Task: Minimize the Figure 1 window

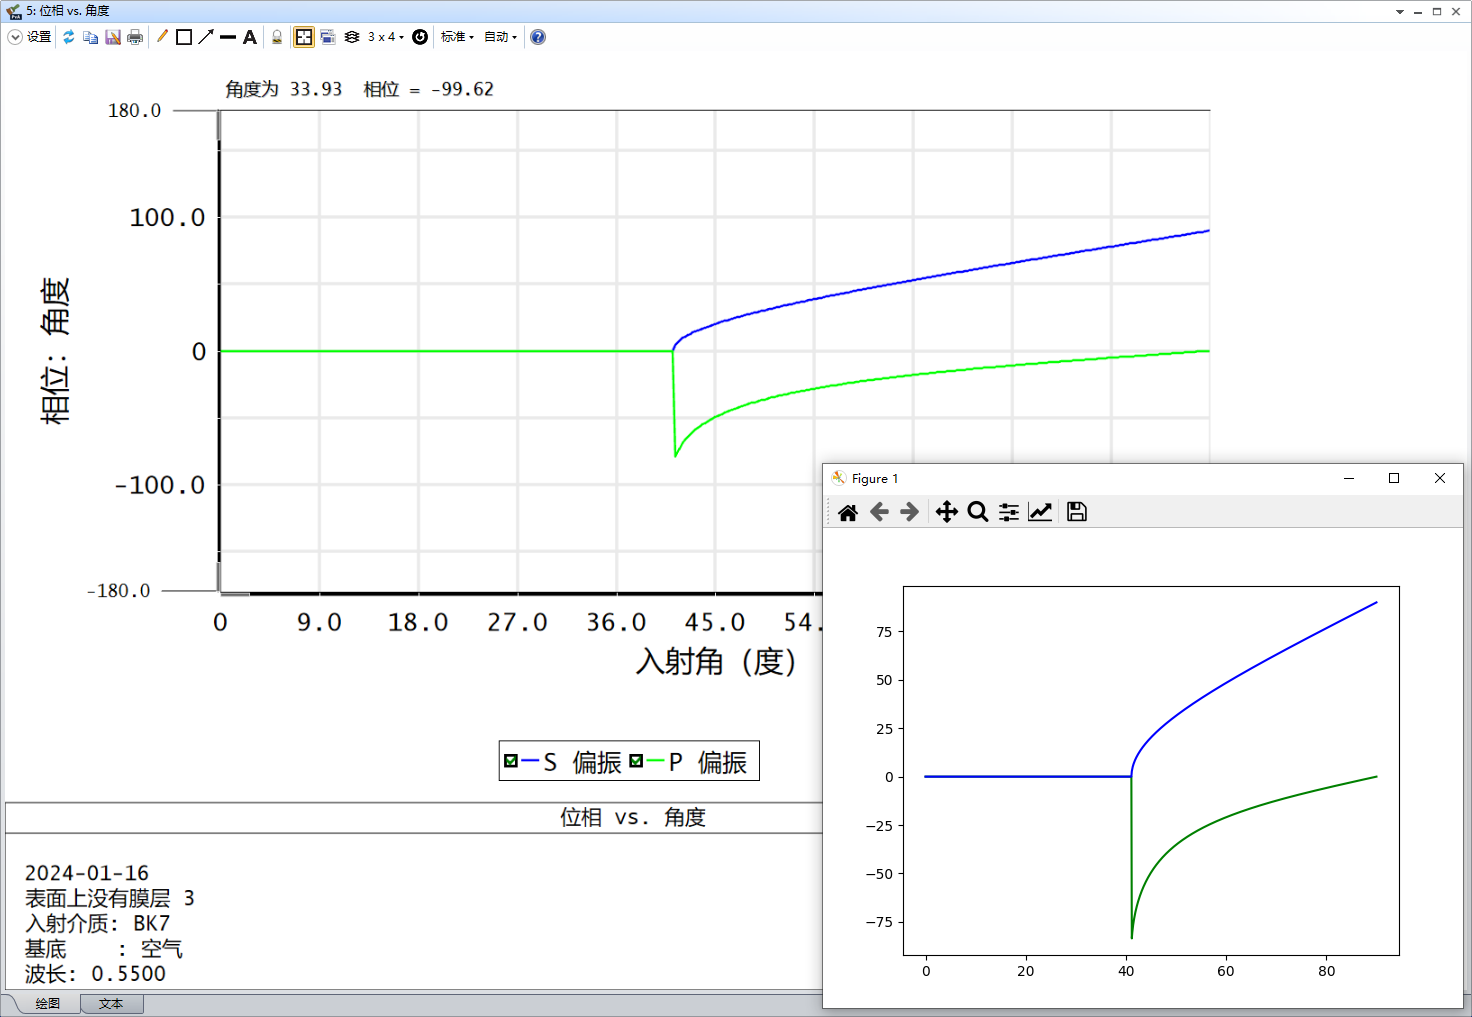Action: [x=1349, y=478]
